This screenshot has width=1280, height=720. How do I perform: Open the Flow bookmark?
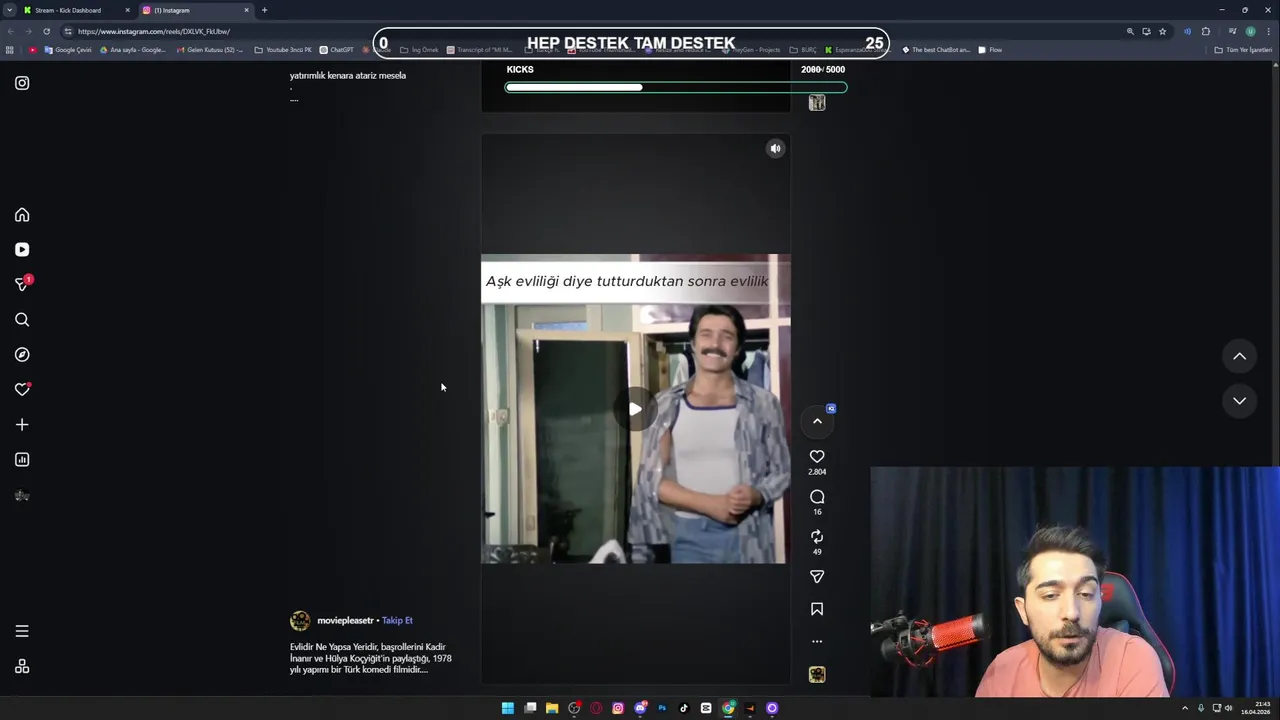point(990,50)
